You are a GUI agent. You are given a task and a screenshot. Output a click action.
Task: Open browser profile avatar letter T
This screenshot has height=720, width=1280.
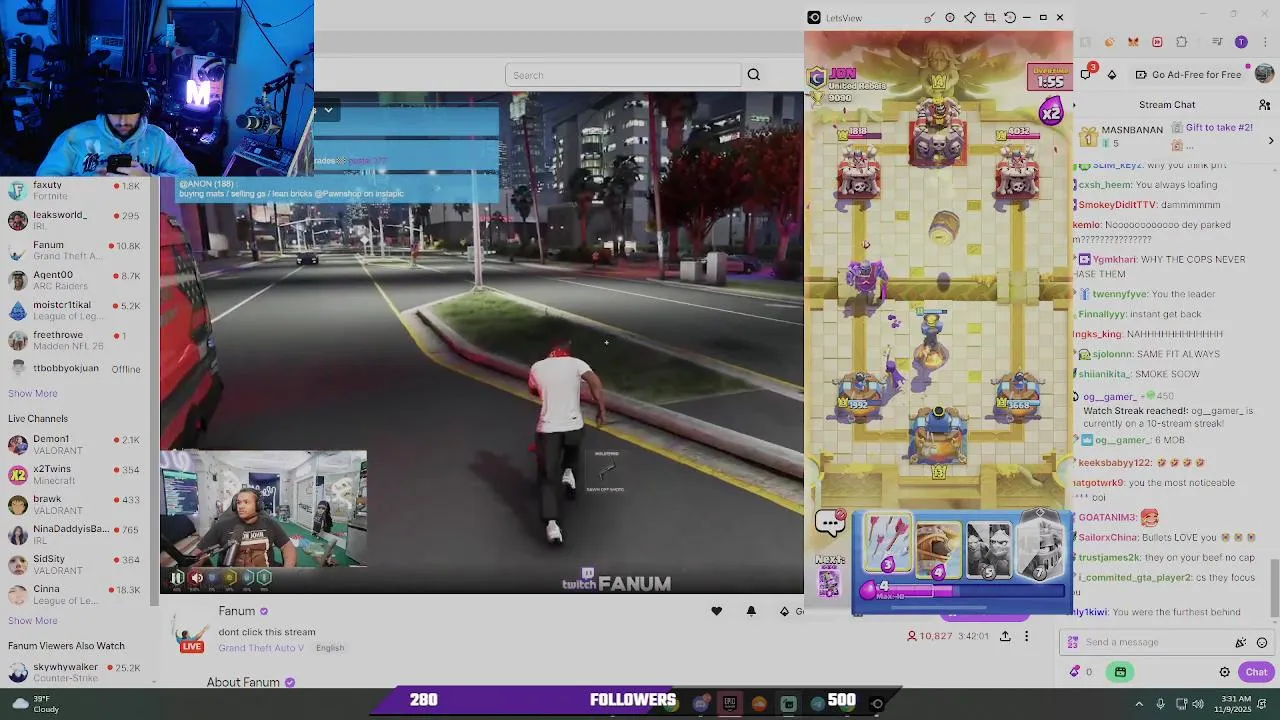pos(1241,42)
